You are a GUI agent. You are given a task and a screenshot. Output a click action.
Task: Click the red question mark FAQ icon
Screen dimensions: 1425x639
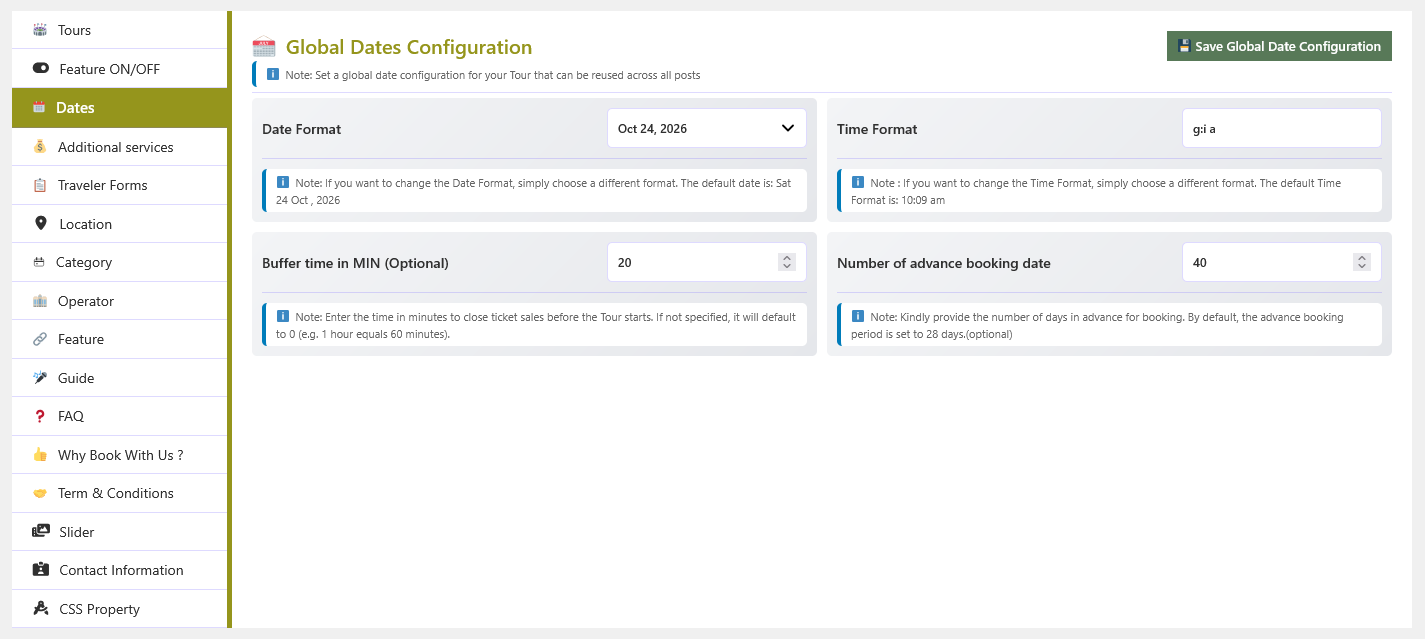pyautogui.click(x=40, y=416)
